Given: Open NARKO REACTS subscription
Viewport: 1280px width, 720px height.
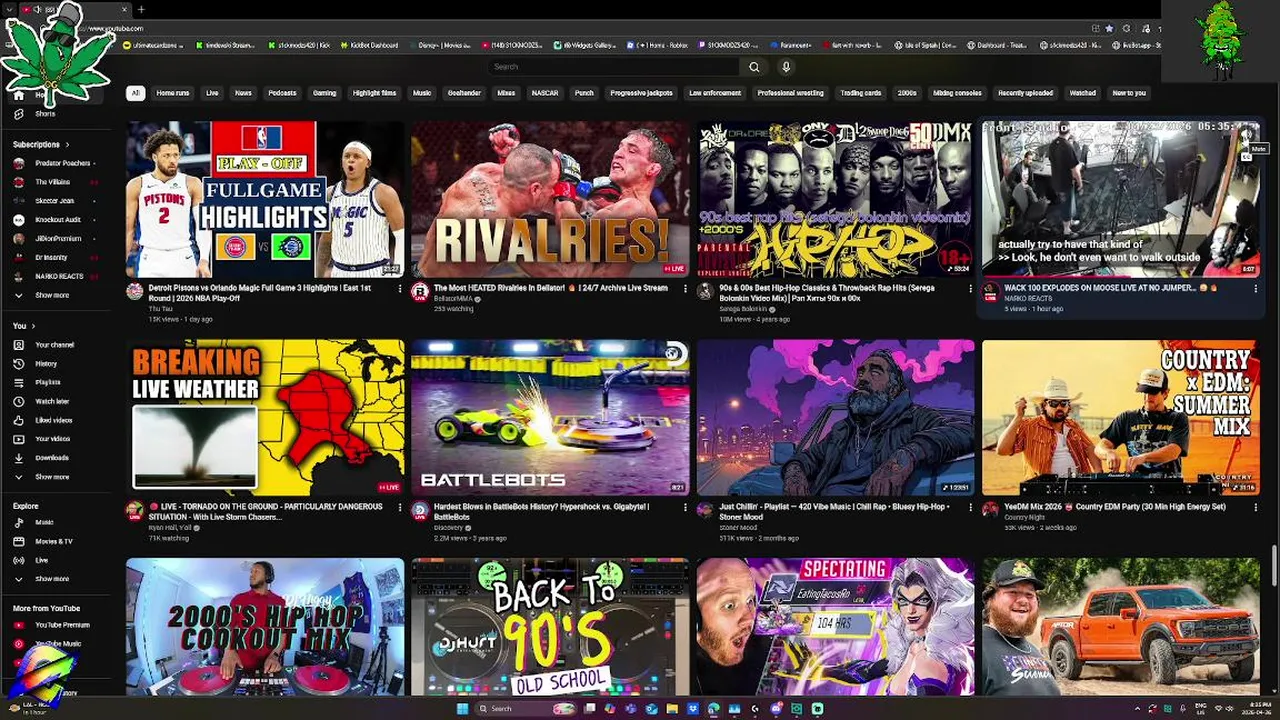Looking at the screenshot, I should click(x=59, y=277).
